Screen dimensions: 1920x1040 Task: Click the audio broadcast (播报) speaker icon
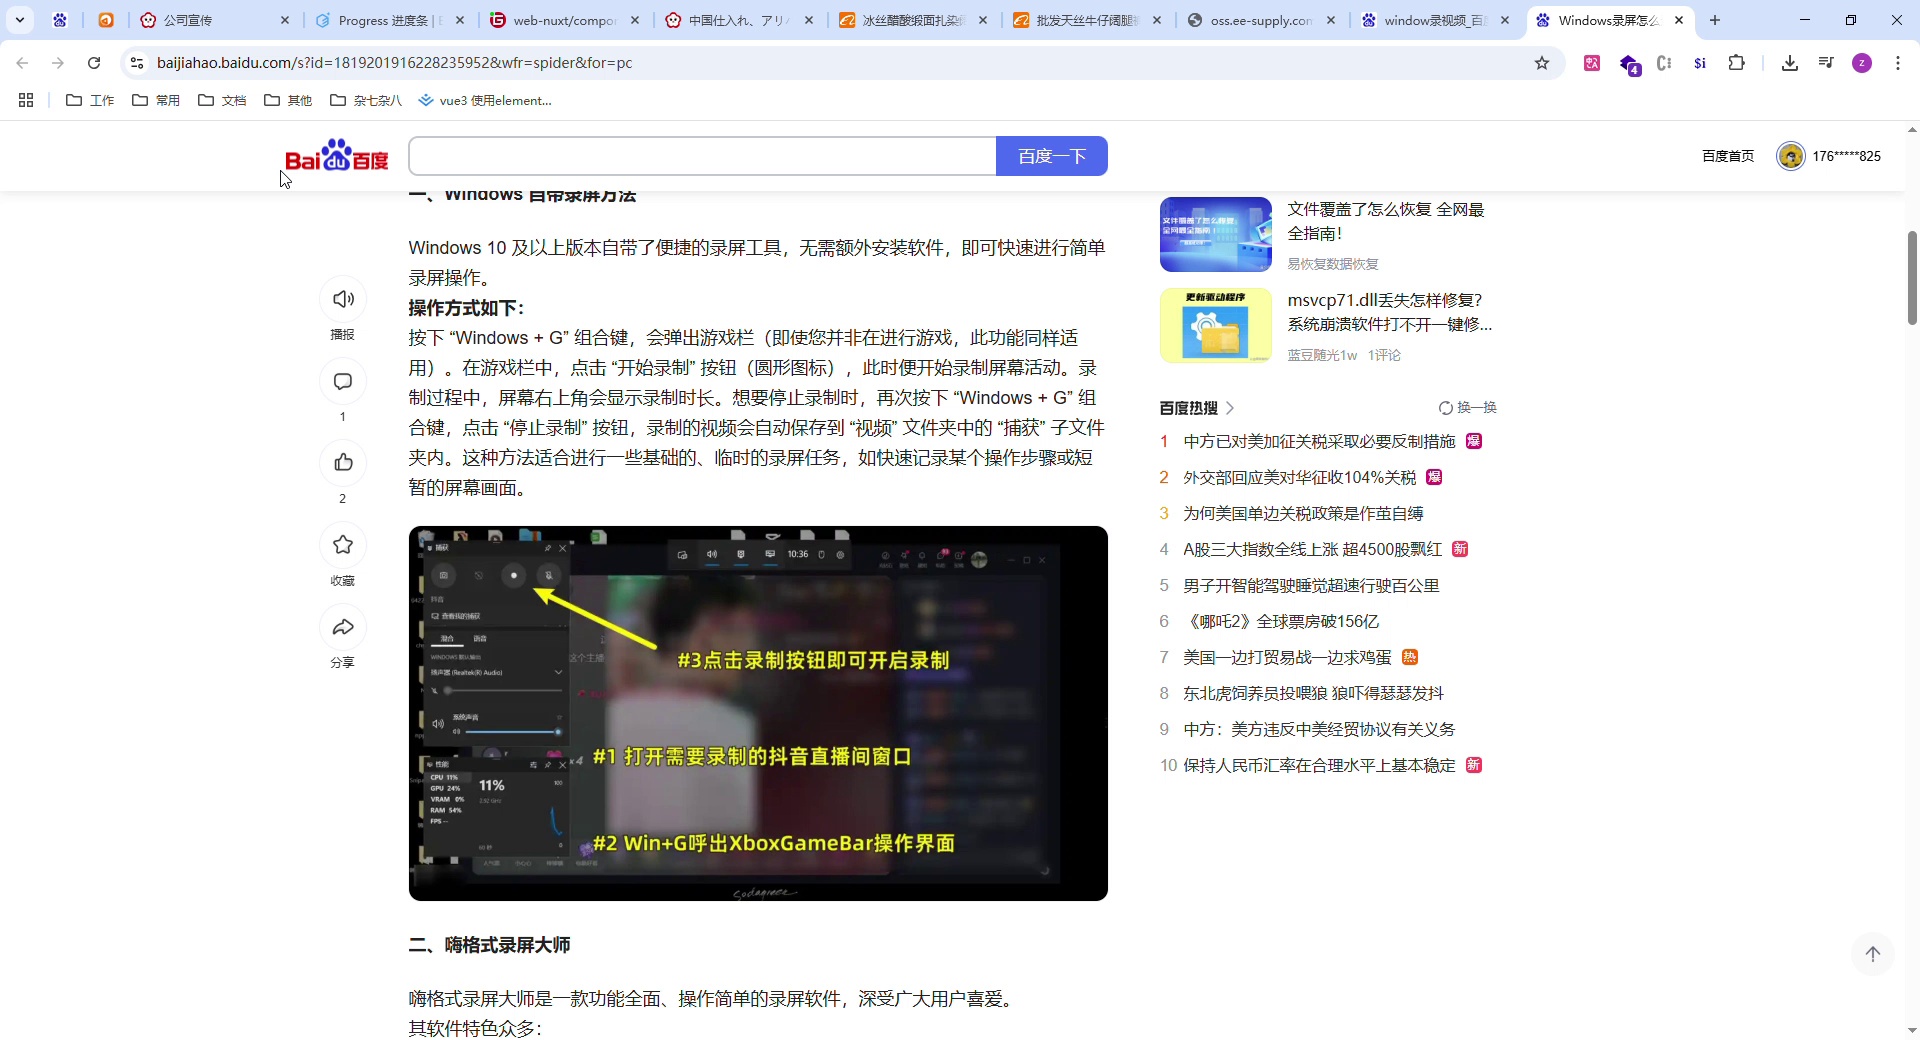click(x=343, y=299)
